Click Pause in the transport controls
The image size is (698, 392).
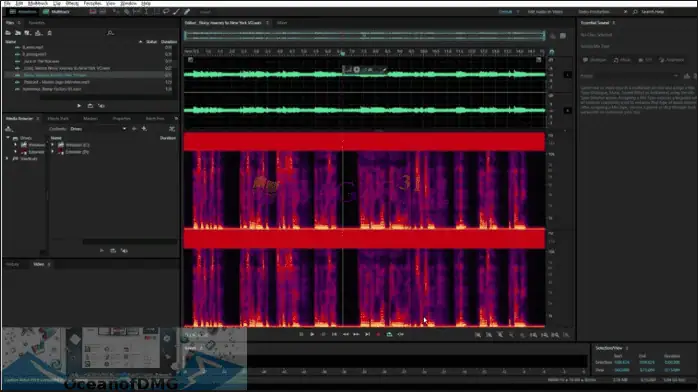[x=323, y=334]
